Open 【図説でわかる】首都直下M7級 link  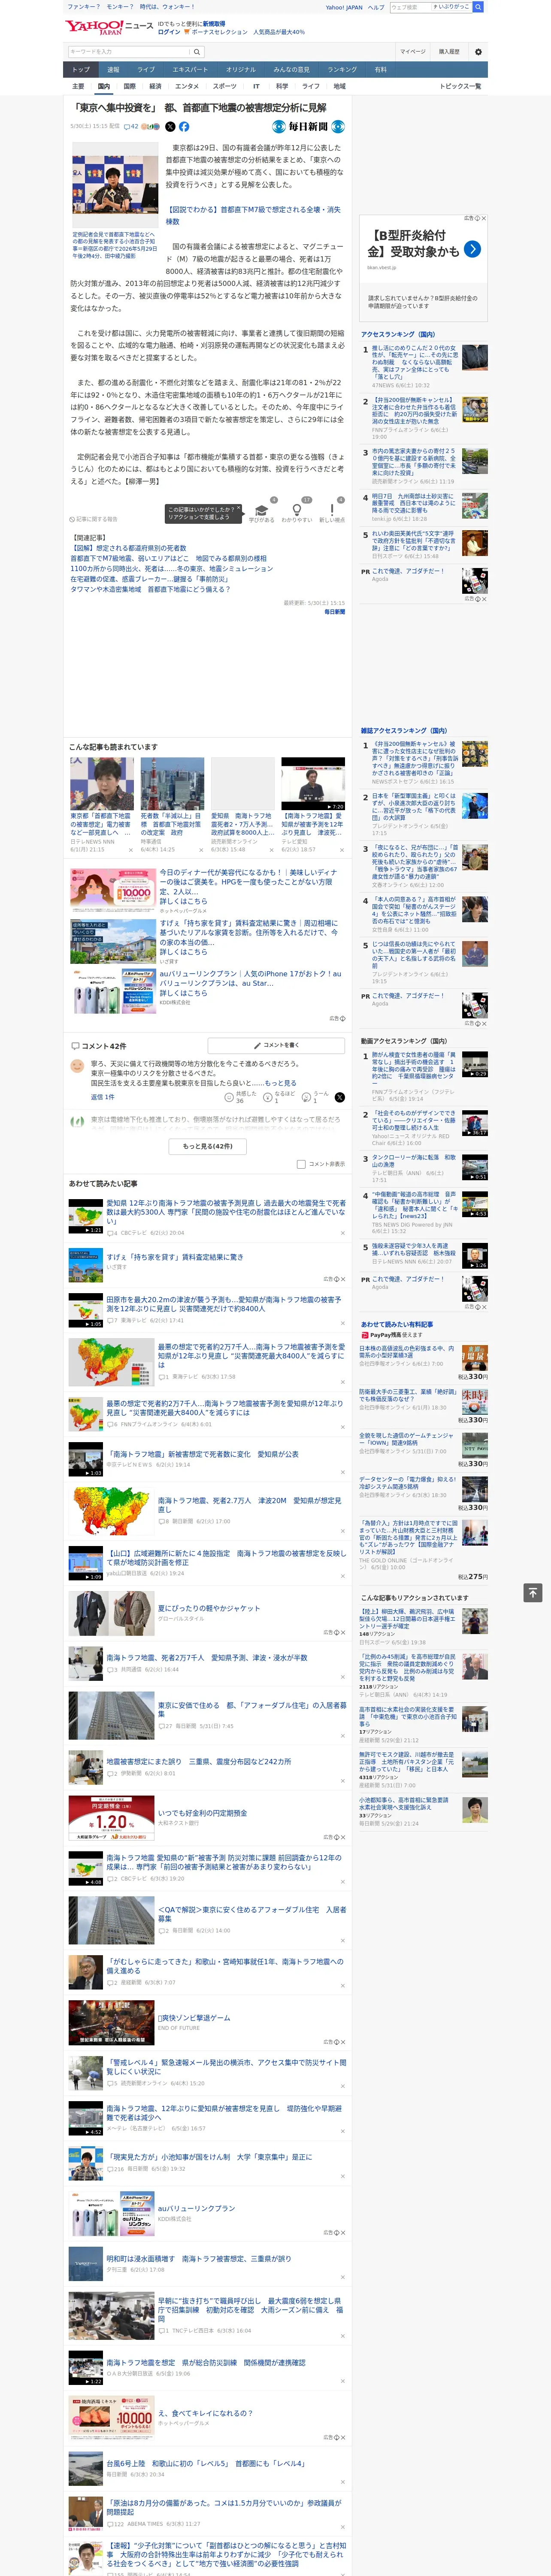(x=253, y=215)
